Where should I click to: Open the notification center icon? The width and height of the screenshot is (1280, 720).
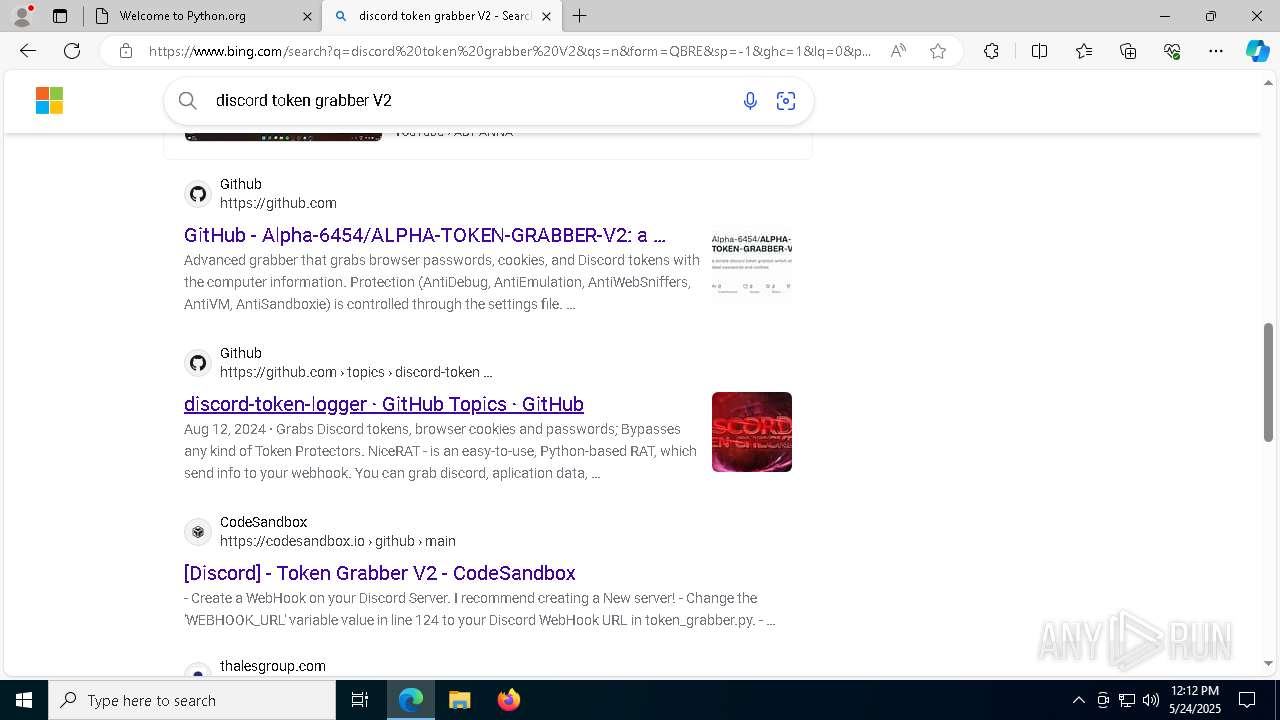(1247, 700)
